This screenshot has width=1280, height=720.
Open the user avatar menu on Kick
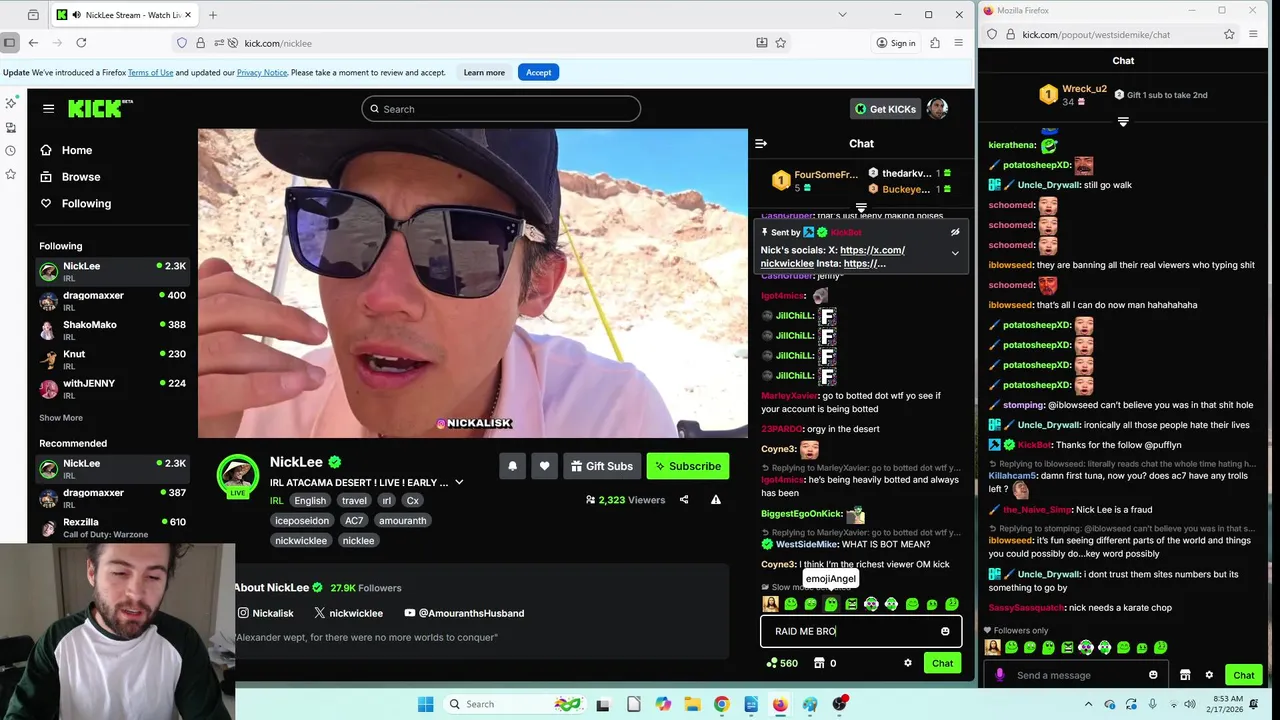pos(937,108)
